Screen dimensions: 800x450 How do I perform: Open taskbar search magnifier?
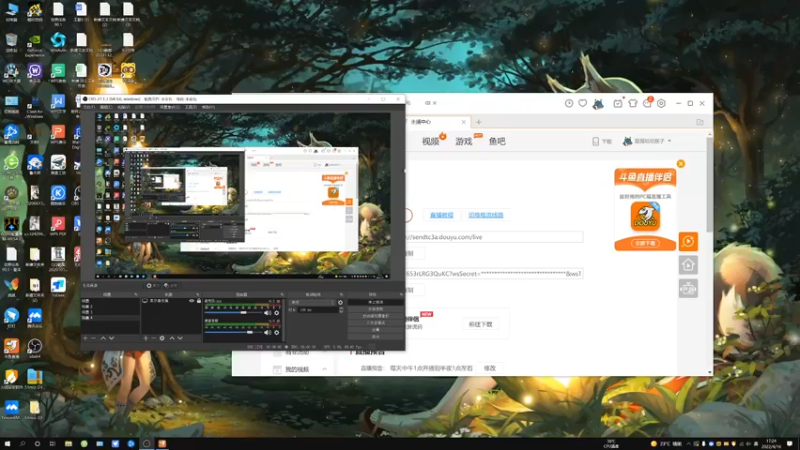(x=22, y=444)
